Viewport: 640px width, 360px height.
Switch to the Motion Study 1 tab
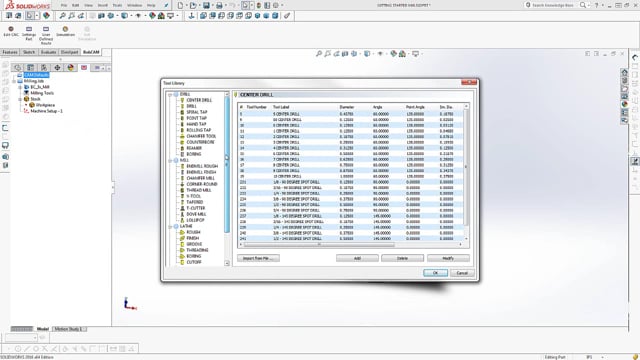[x=68, y=329]
